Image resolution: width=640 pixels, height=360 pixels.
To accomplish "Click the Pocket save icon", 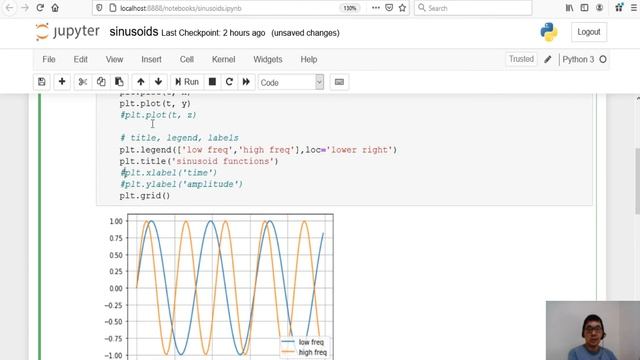I will pyautogui.click(x=389, y=8).
